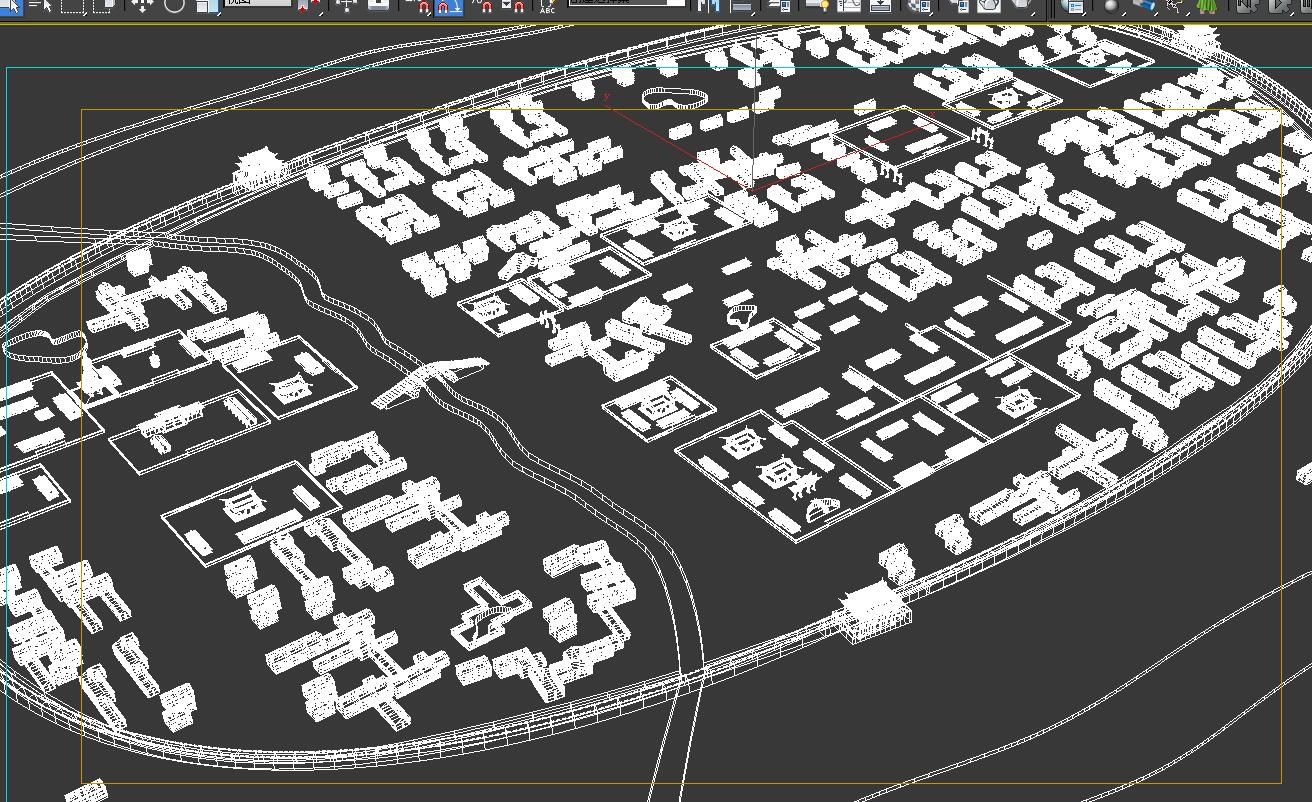Toggle the 3D Snaps magnet button
The width and height of the screenshot is (1312, 802).
tap(420, 6)
